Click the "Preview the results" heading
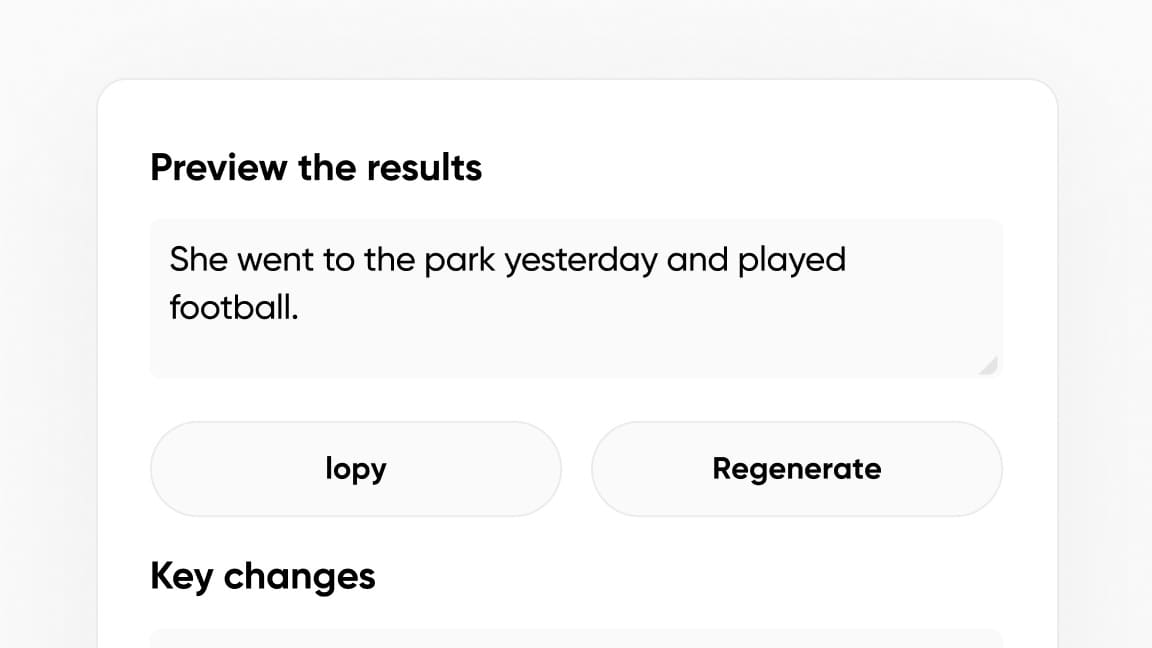Viewport: 1152px width, 648px height. pos(316,168)
